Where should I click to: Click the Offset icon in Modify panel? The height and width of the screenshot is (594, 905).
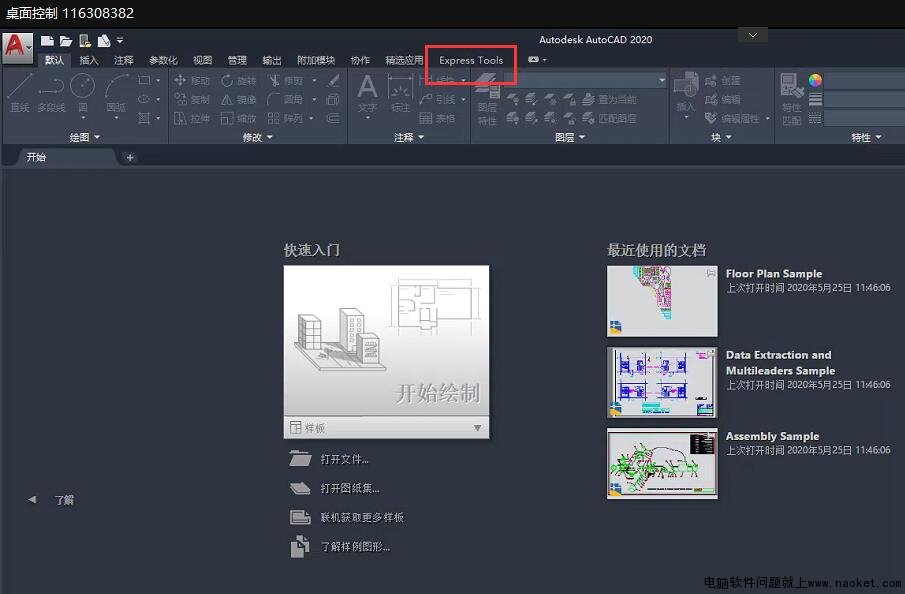click(x=333, y=118)
